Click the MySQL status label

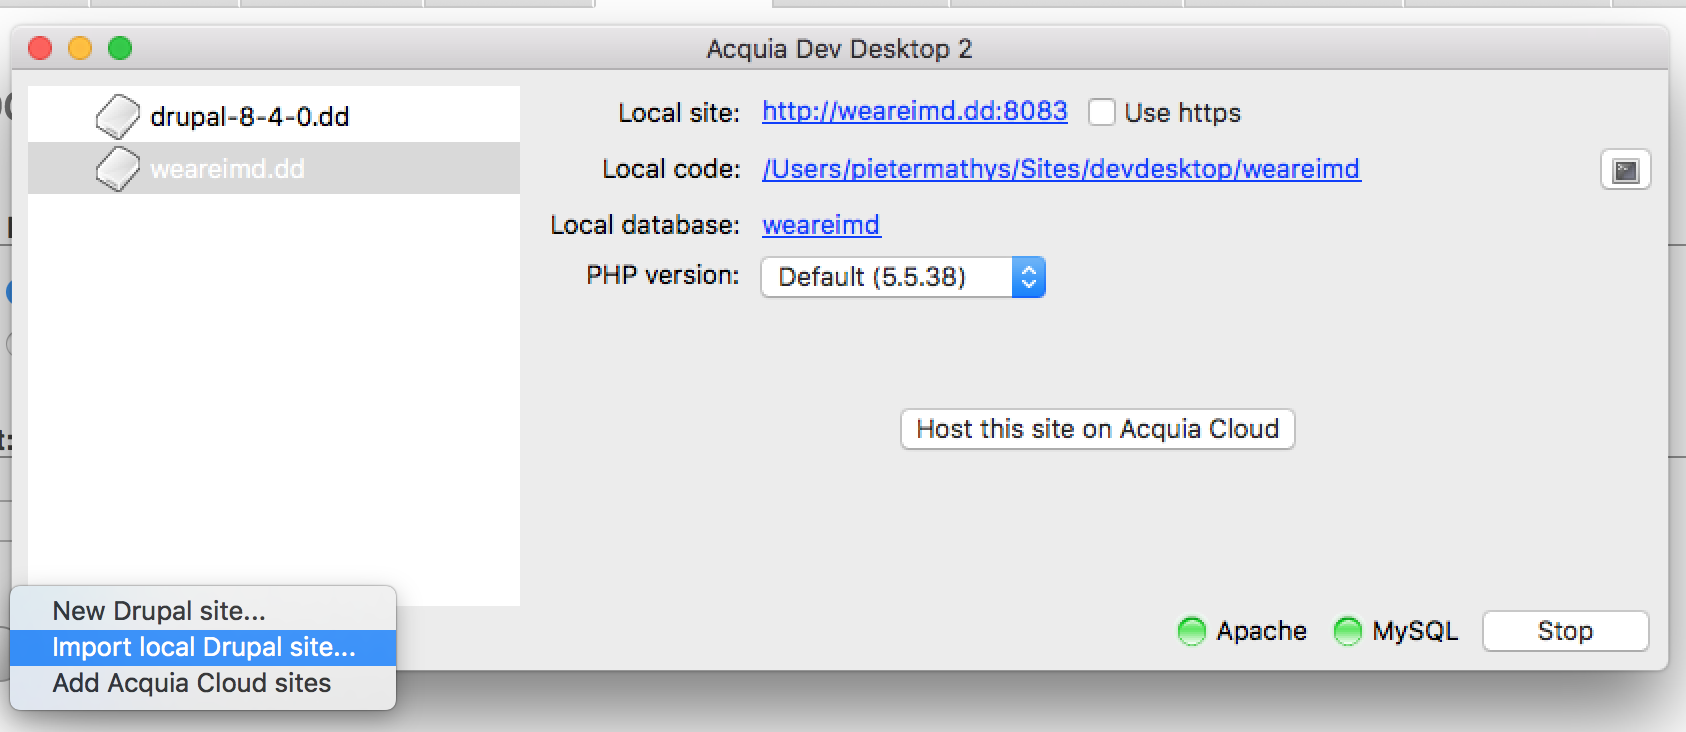1415,631
